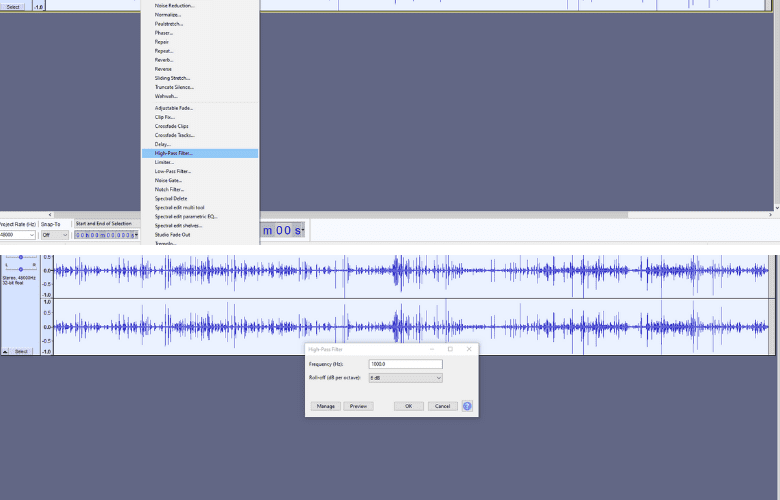Click the Preview button
Image resolution: width=780 pixels, height=500 pixels.
(357, 406)
